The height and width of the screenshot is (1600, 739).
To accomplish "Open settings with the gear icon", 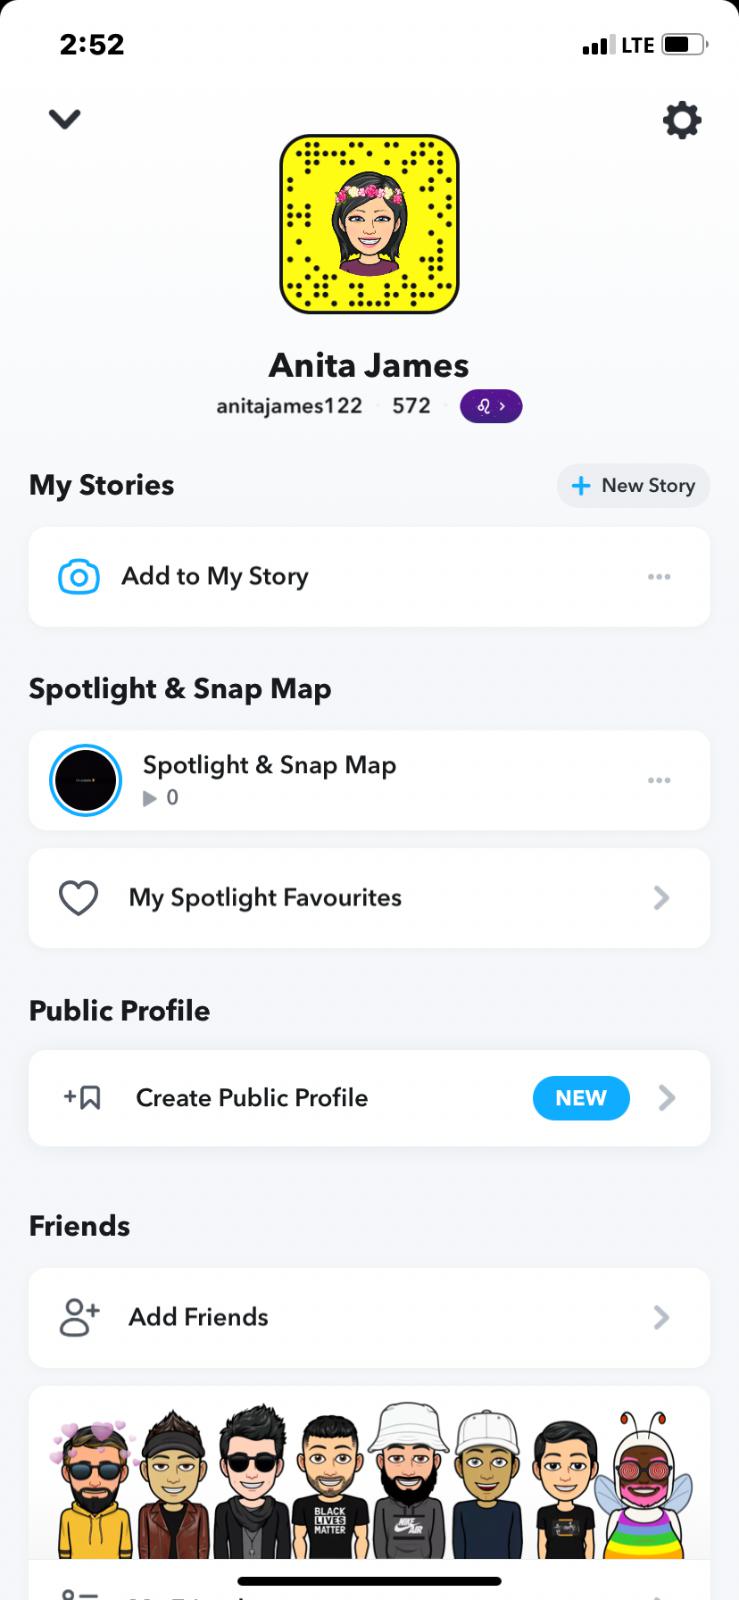I will pyautogui.click(x=682, y=120).
